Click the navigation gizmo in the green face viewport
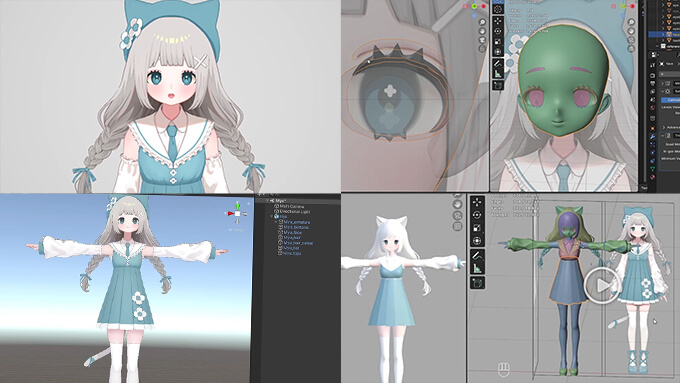This screenshot has width=680, height=383. point(623,8)
